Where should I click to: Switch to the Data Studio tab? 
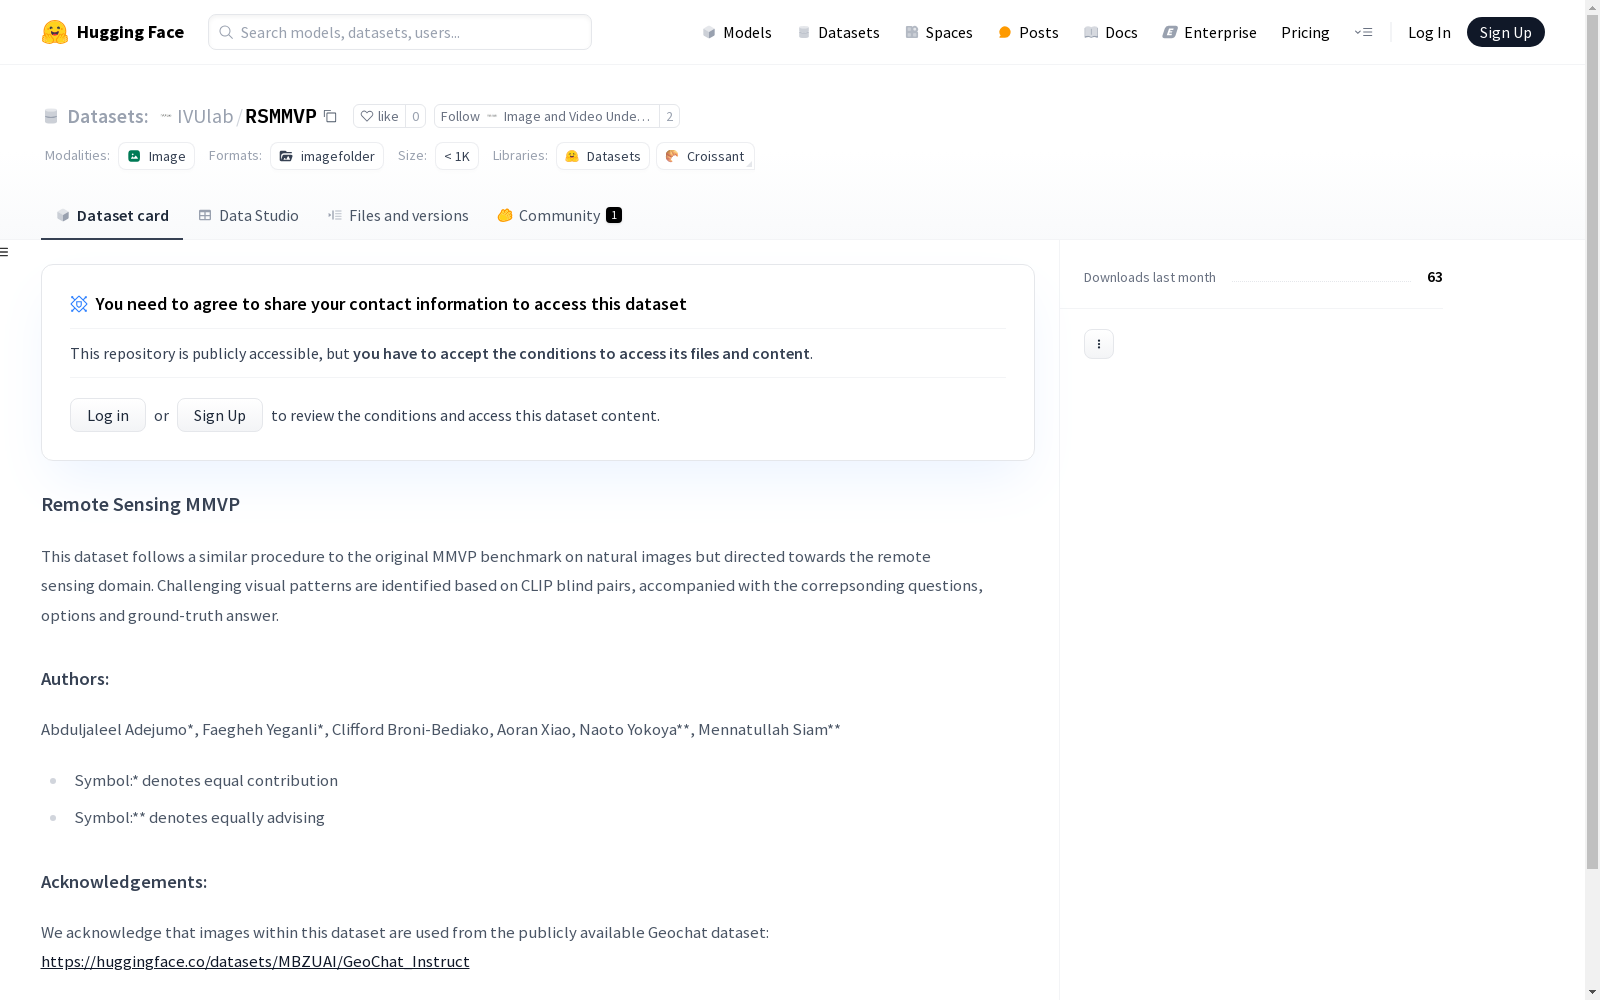[x=248, y=216]
